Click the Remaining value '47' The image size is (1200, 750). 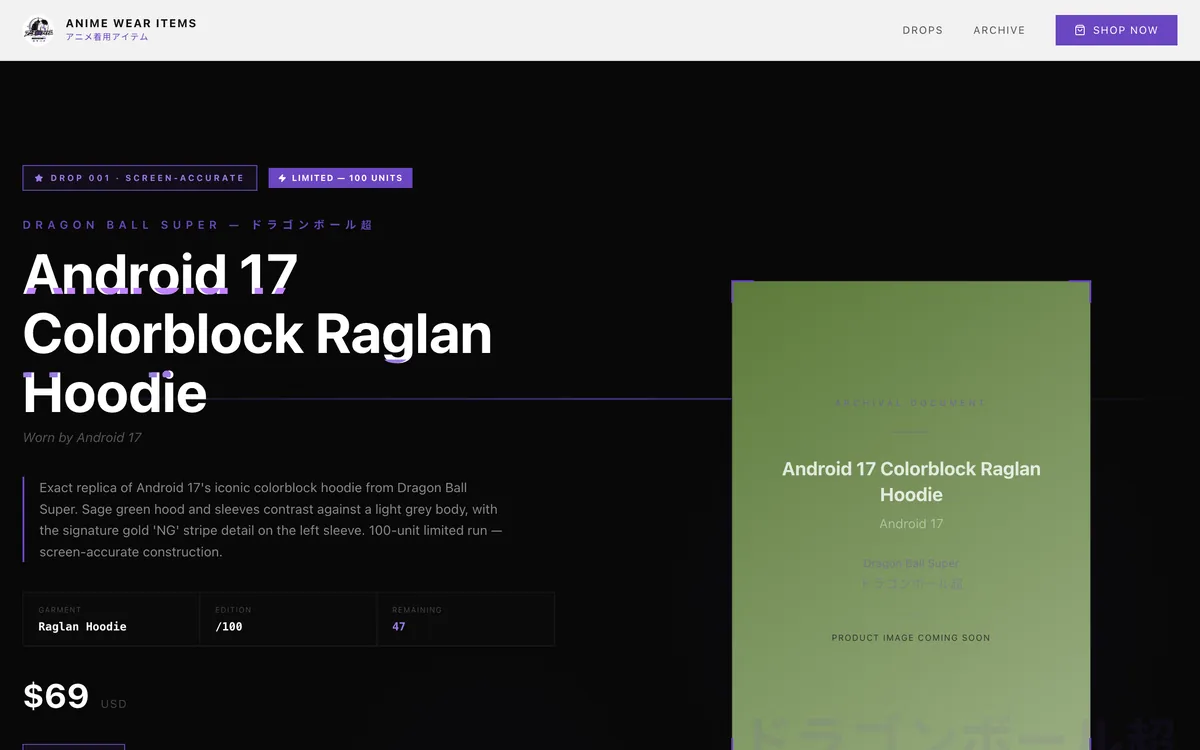[x=399, y=627]
